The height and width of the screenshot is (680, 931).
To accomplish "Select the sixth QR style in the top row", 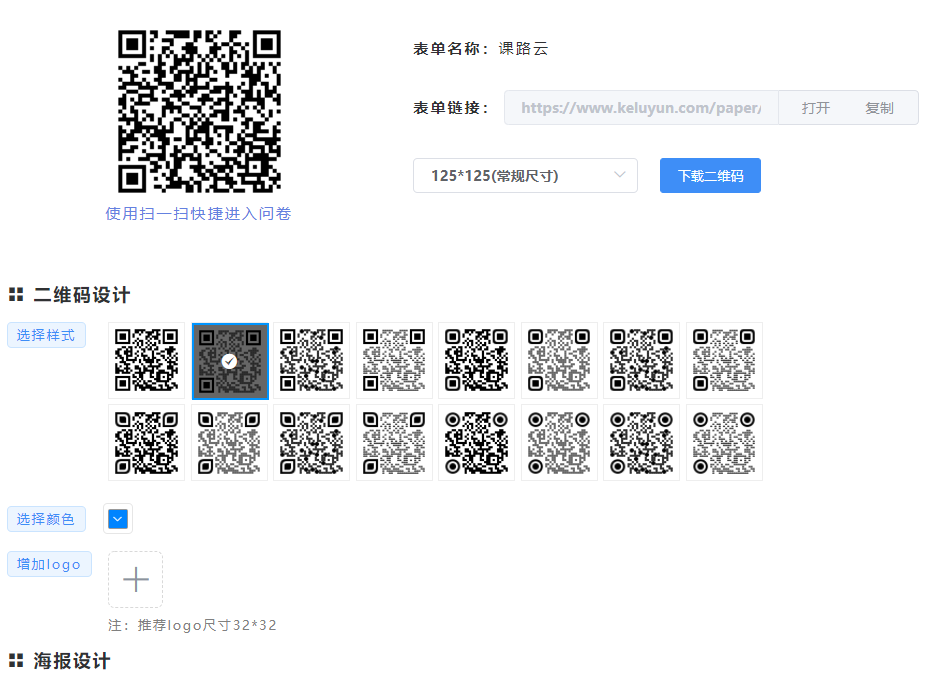I will coord(559,360).
